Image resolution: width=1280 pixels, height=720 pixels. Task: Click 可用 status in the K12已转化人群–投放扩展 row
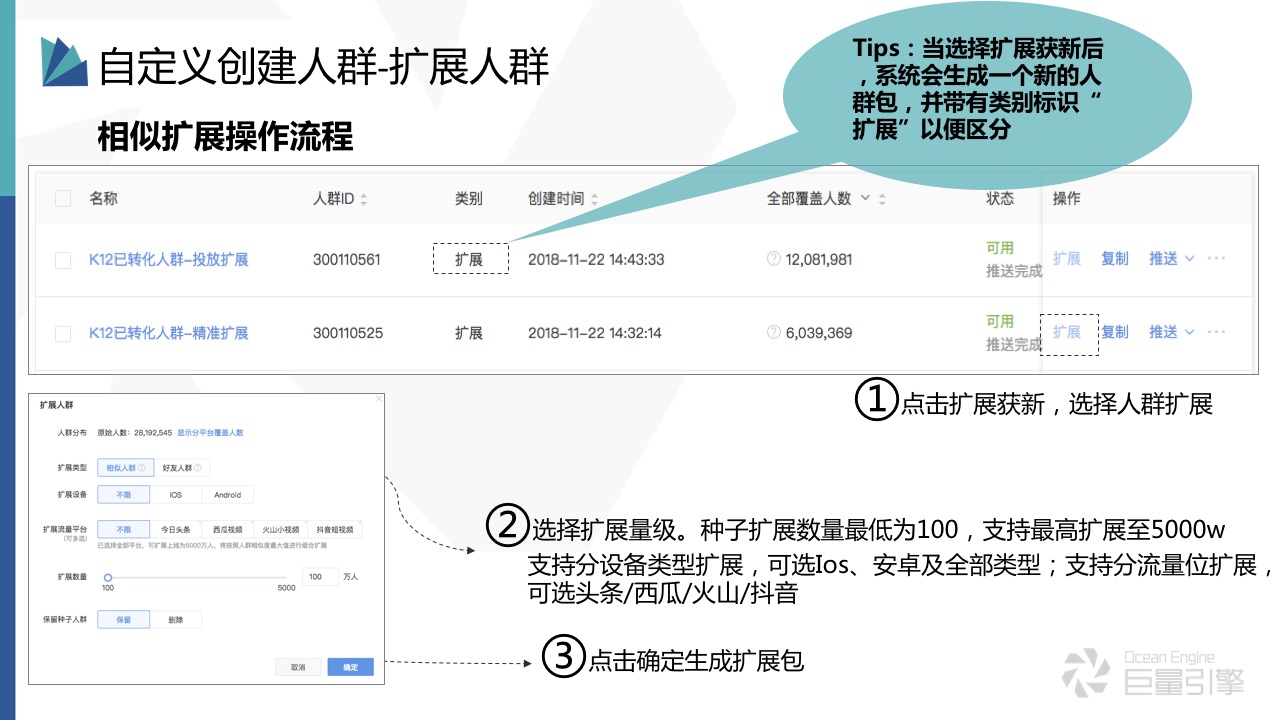(x=1000, y=248)
